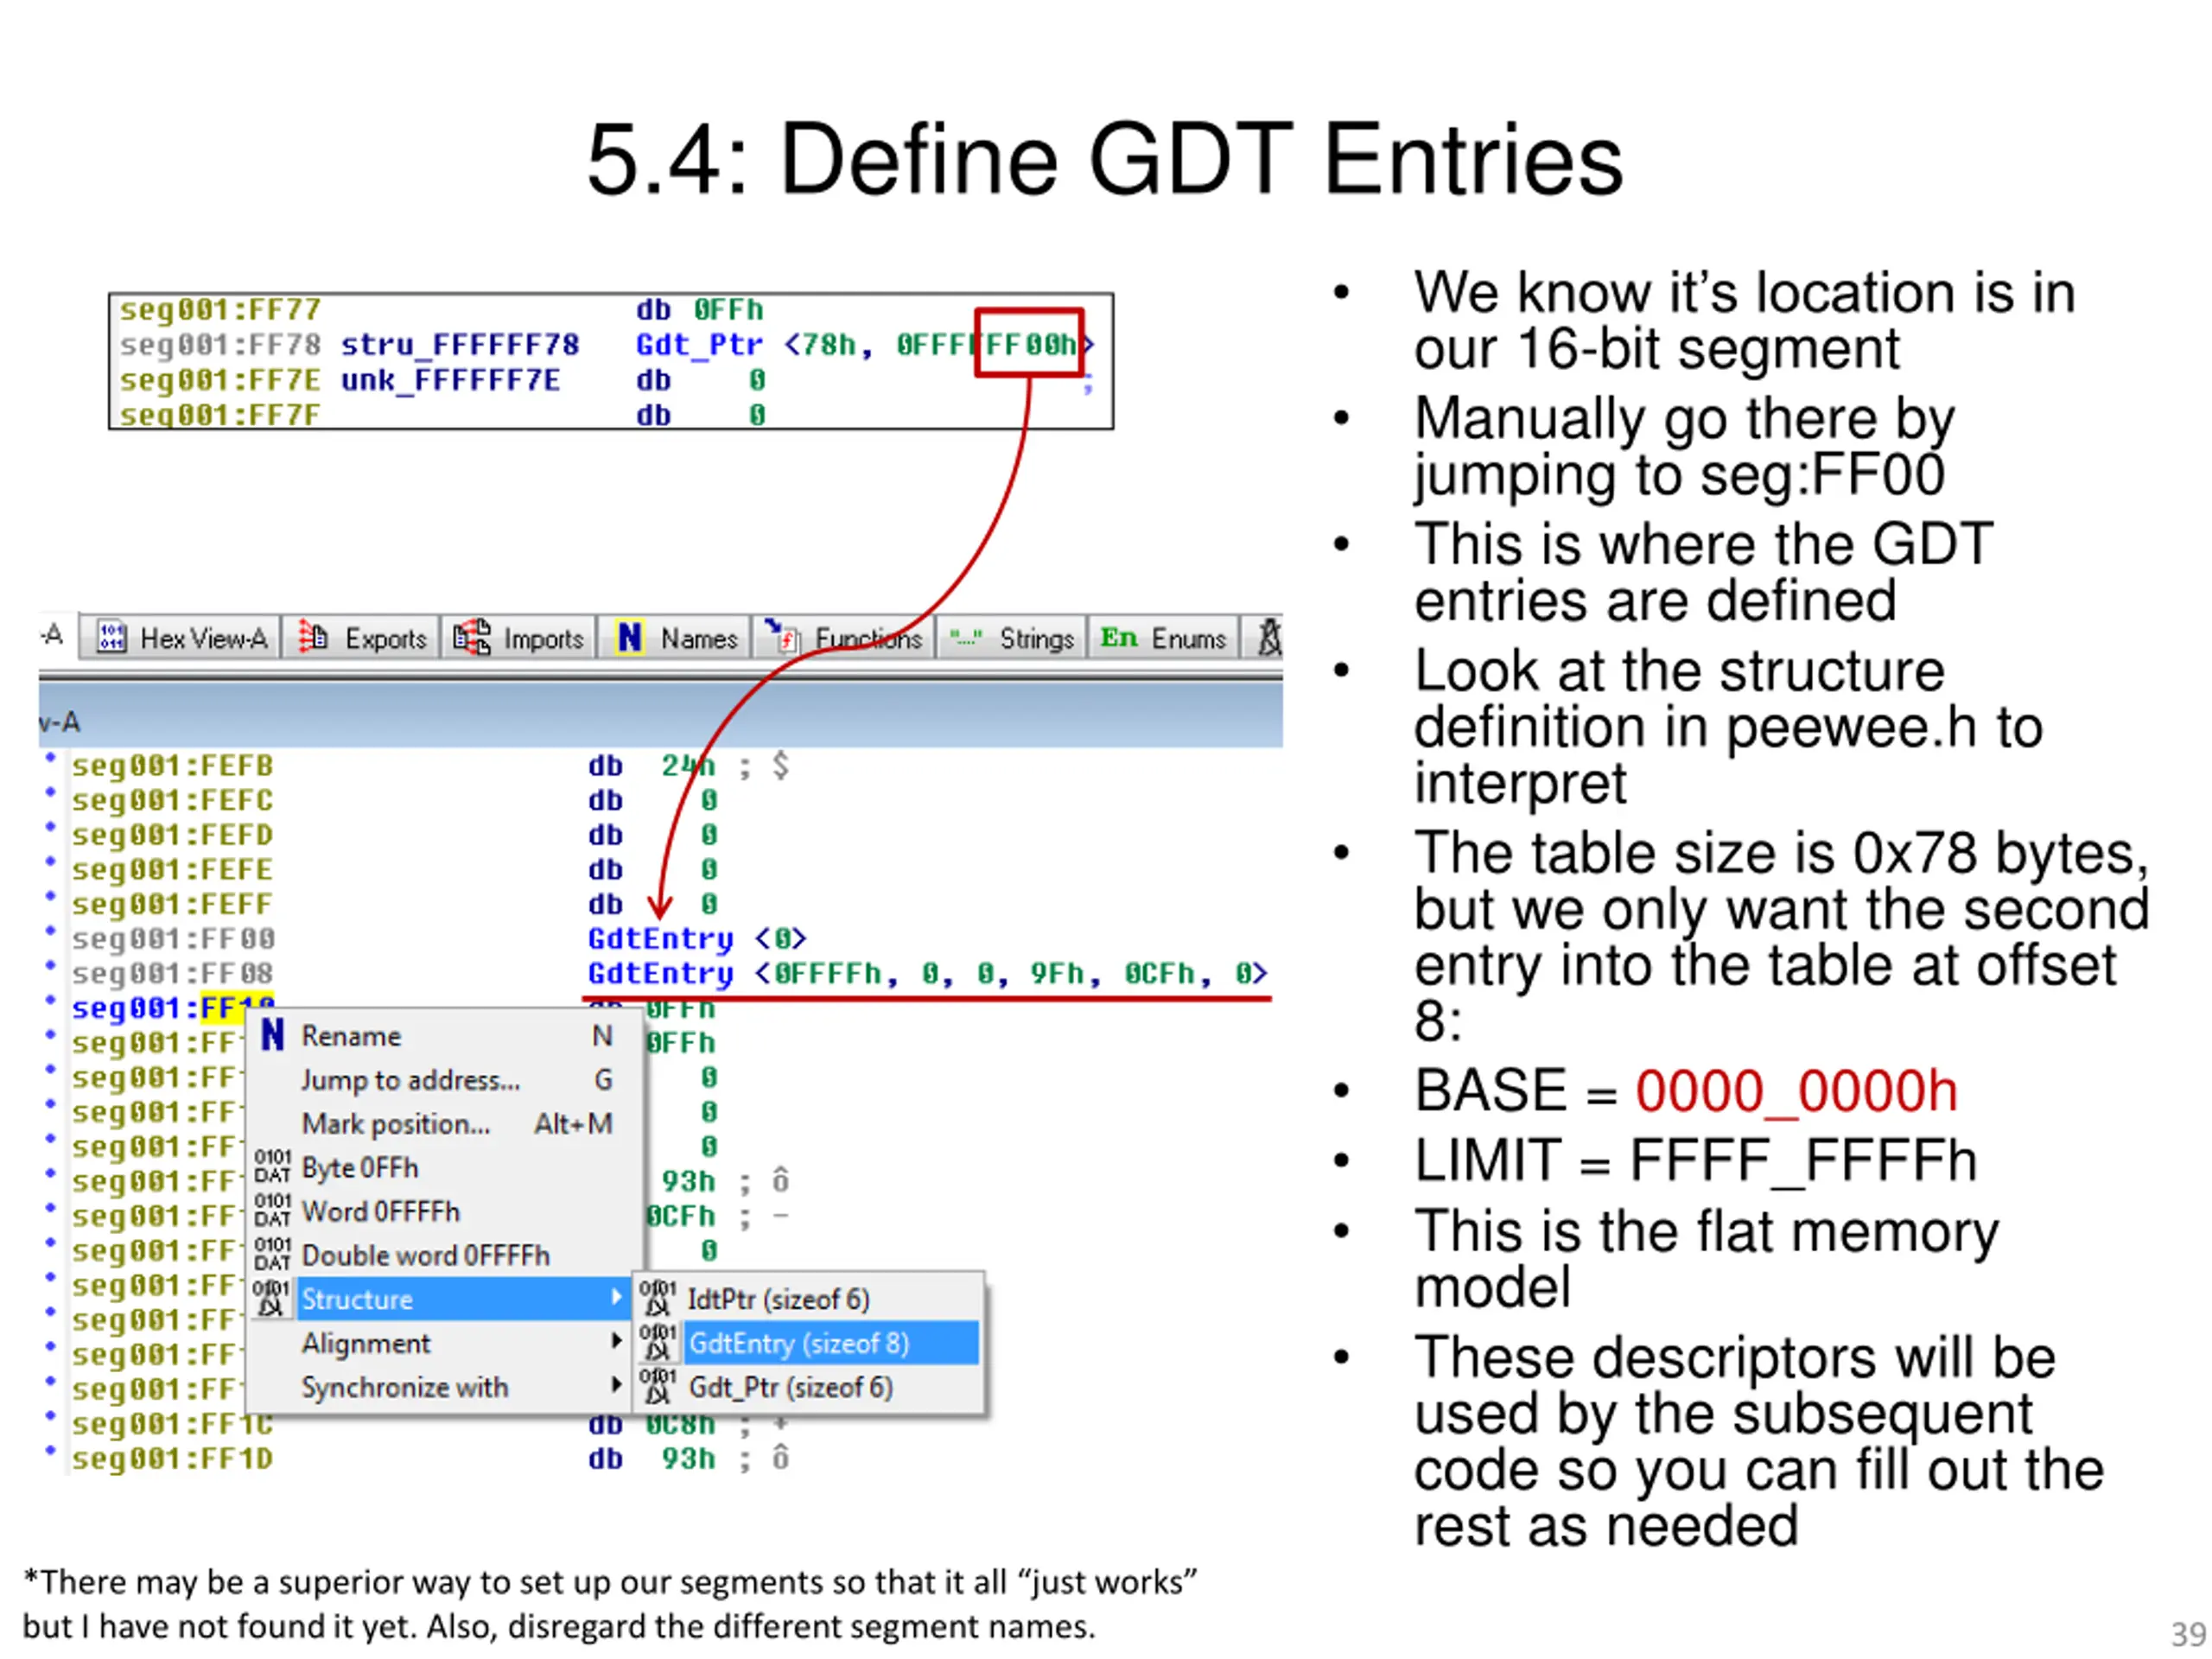
Task: Click the Imports tab icon
Action: coord(472,636)
